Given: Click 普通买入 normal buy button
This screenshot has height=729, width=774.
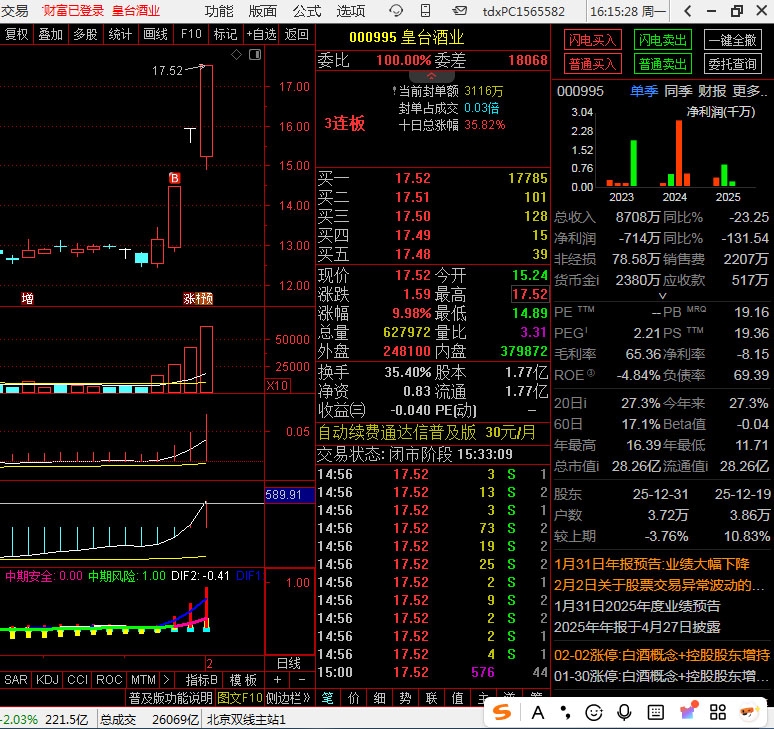Looking at the screenshot, I should tap(592, 64).
